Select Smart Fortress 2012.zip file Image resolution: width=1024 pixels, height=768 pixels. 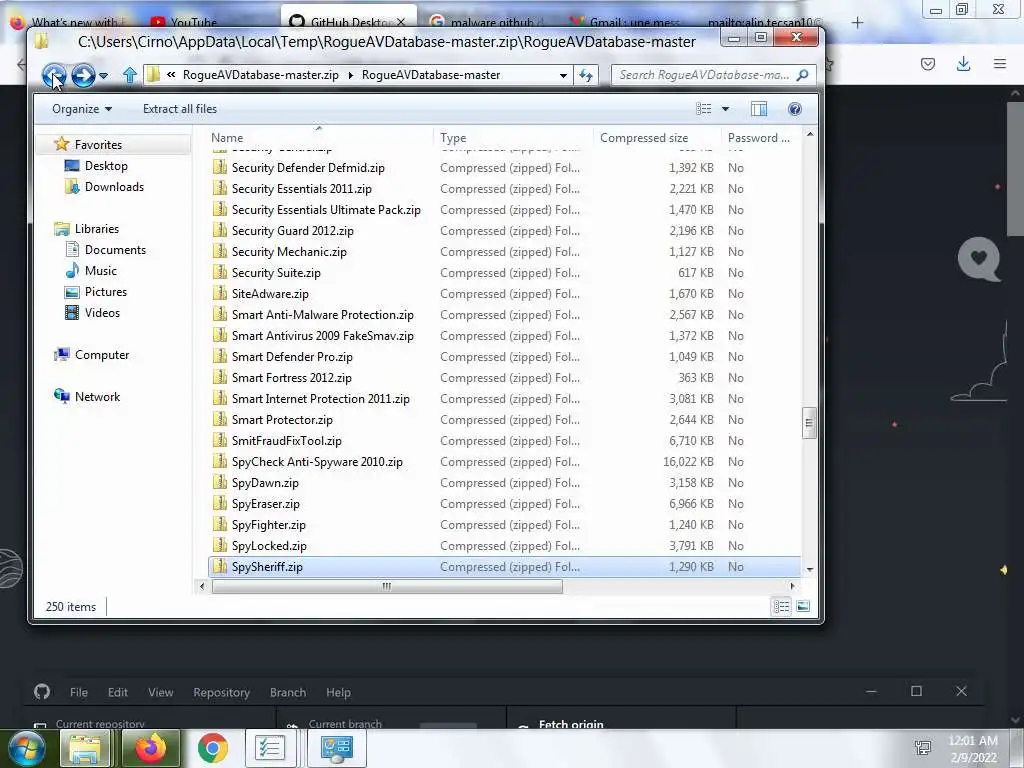pos(291,377)
